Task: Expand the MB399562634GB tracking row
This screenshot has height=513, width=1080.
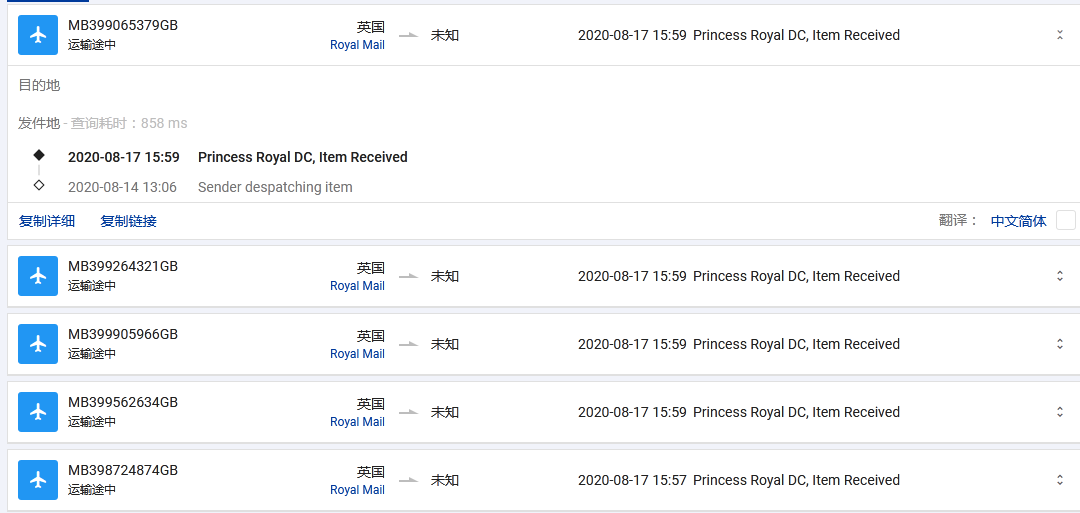Action: (x=1060, y=412)
